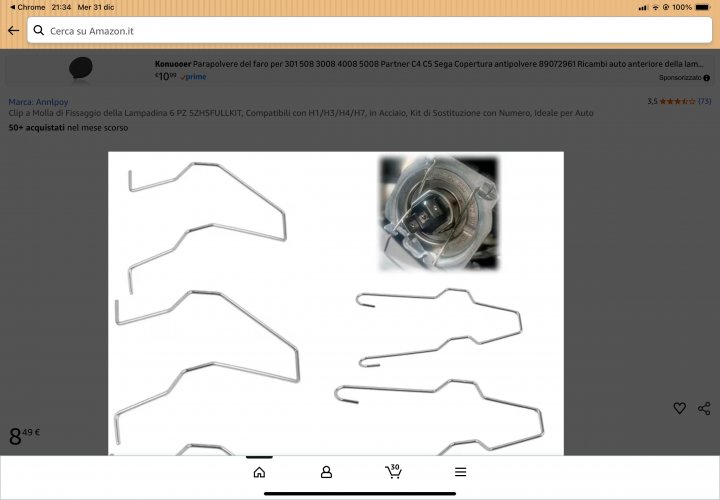Click the 3,5 star rating
The height and width of the screenshot is (500, 720).
[670, 101]
